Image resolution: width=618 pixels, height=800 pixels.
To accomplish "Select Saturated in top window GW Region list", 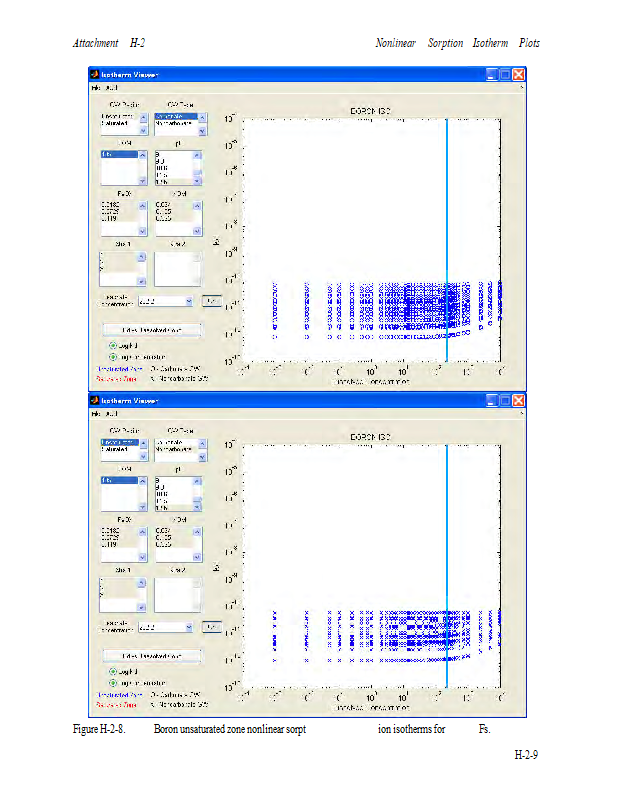I will tap(116, 124).
